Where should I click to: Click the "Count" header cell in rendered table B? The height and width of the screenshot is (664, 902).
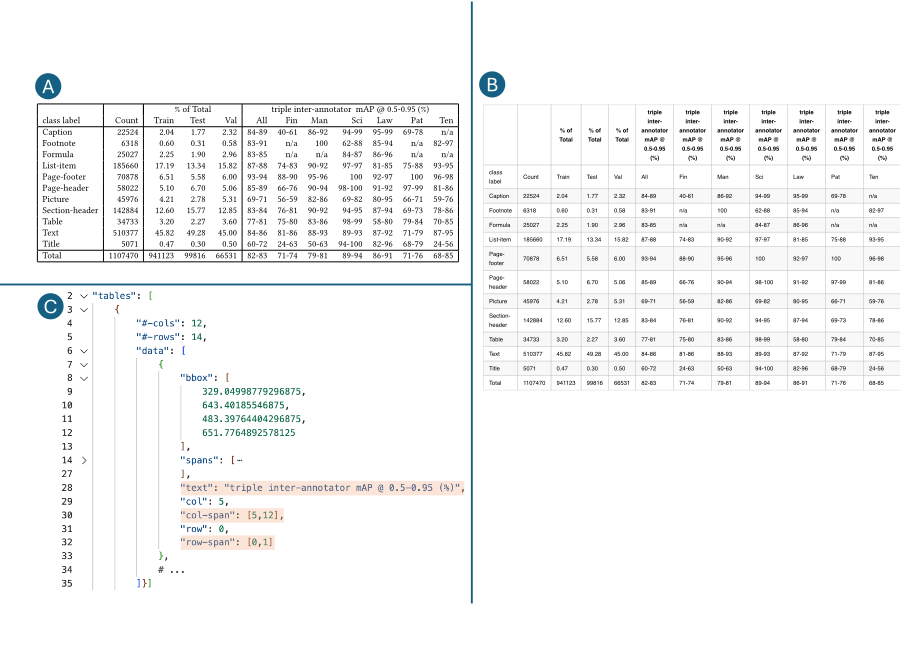530,177
